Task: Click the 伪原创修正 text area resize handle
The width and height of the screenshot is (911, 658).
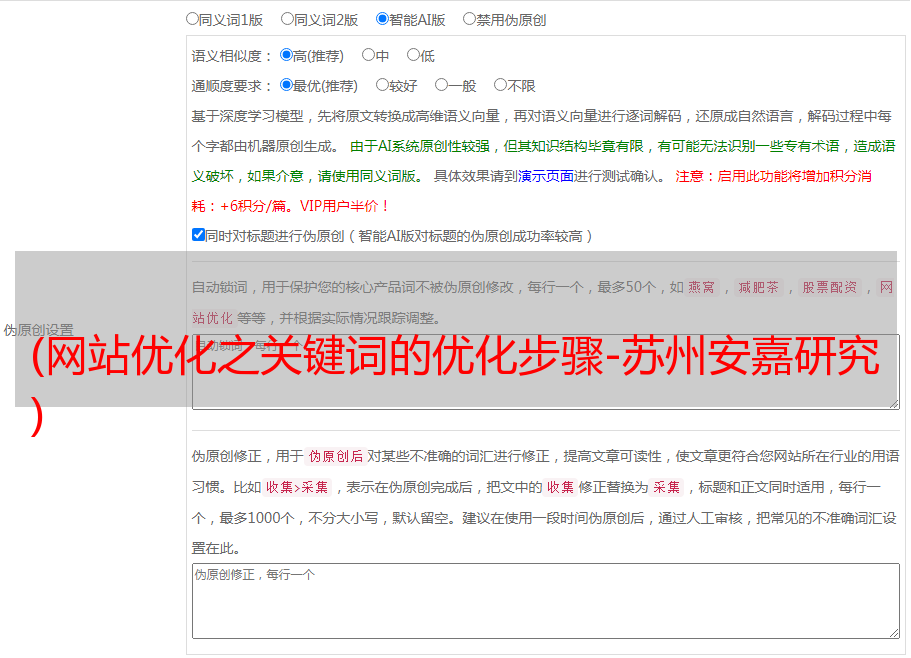Action: click(893, 632)
